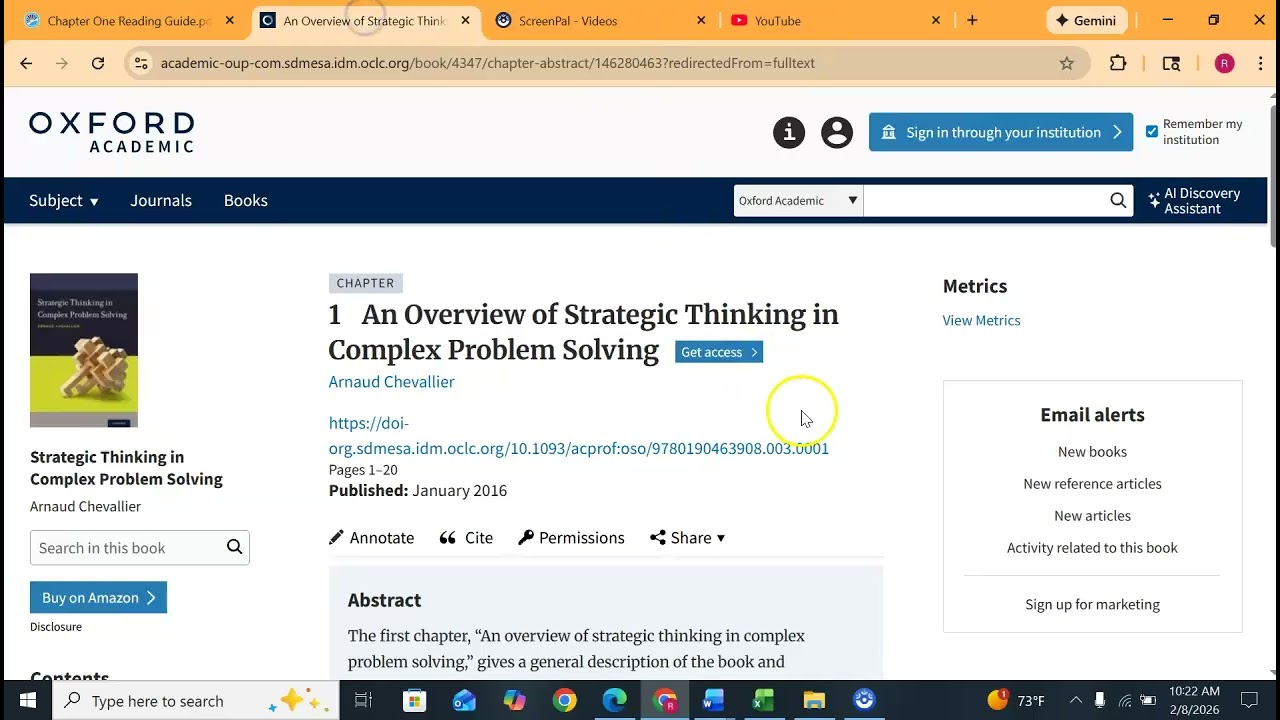Screen dimensions: 1280x720
Task: Bookmark this page with the star icon
Action: [x=1067, y=63]
